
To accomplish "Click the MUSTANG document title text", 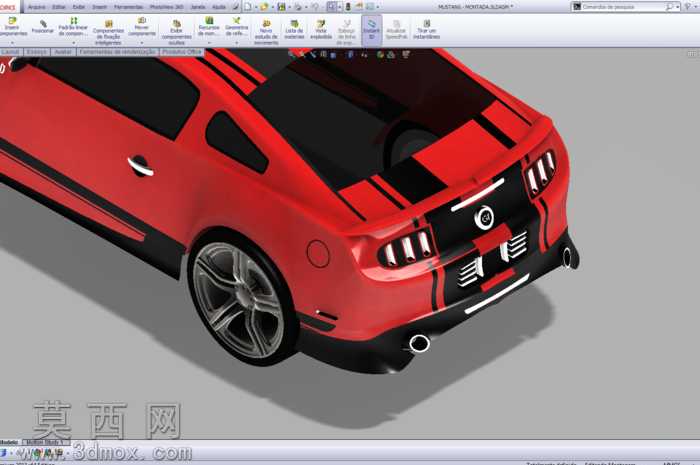I will point(474,7).
